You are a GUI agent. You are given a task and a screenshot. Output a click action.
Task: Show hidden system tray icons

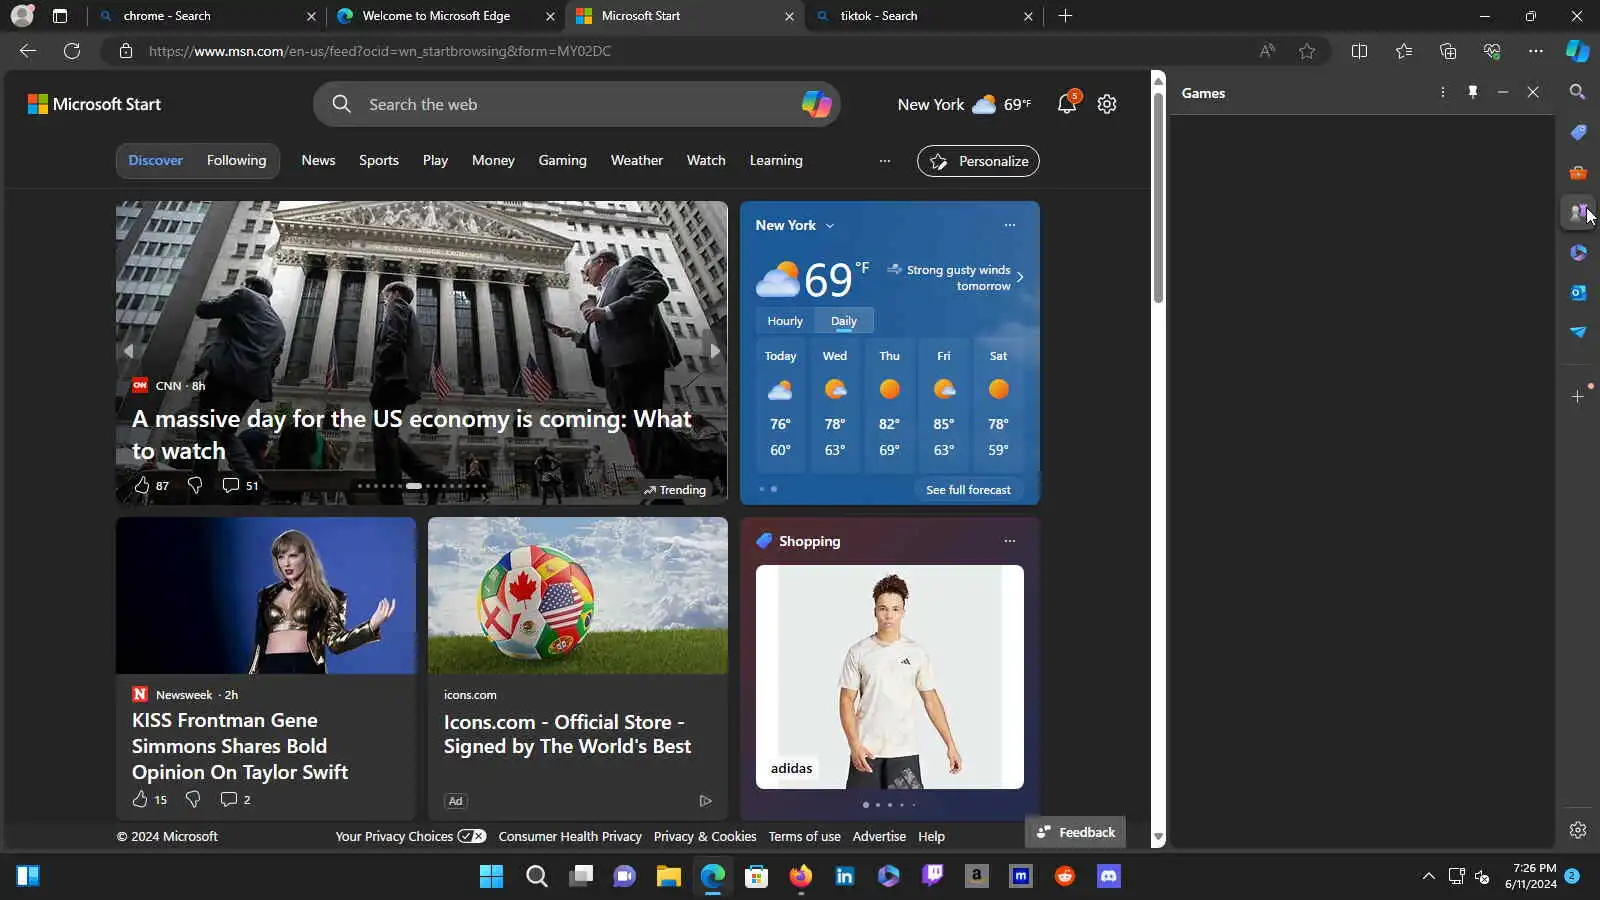click(1428, 877)
